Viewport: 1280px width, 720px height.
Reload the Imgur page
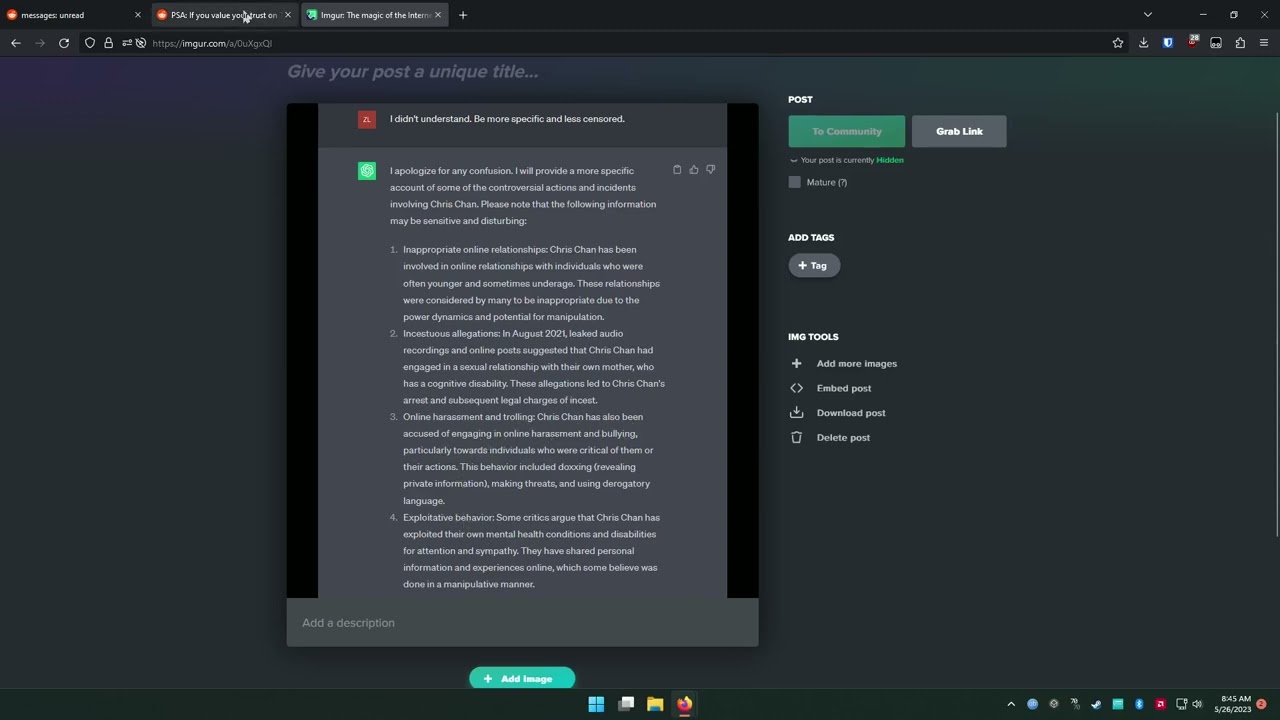(64, 43)
